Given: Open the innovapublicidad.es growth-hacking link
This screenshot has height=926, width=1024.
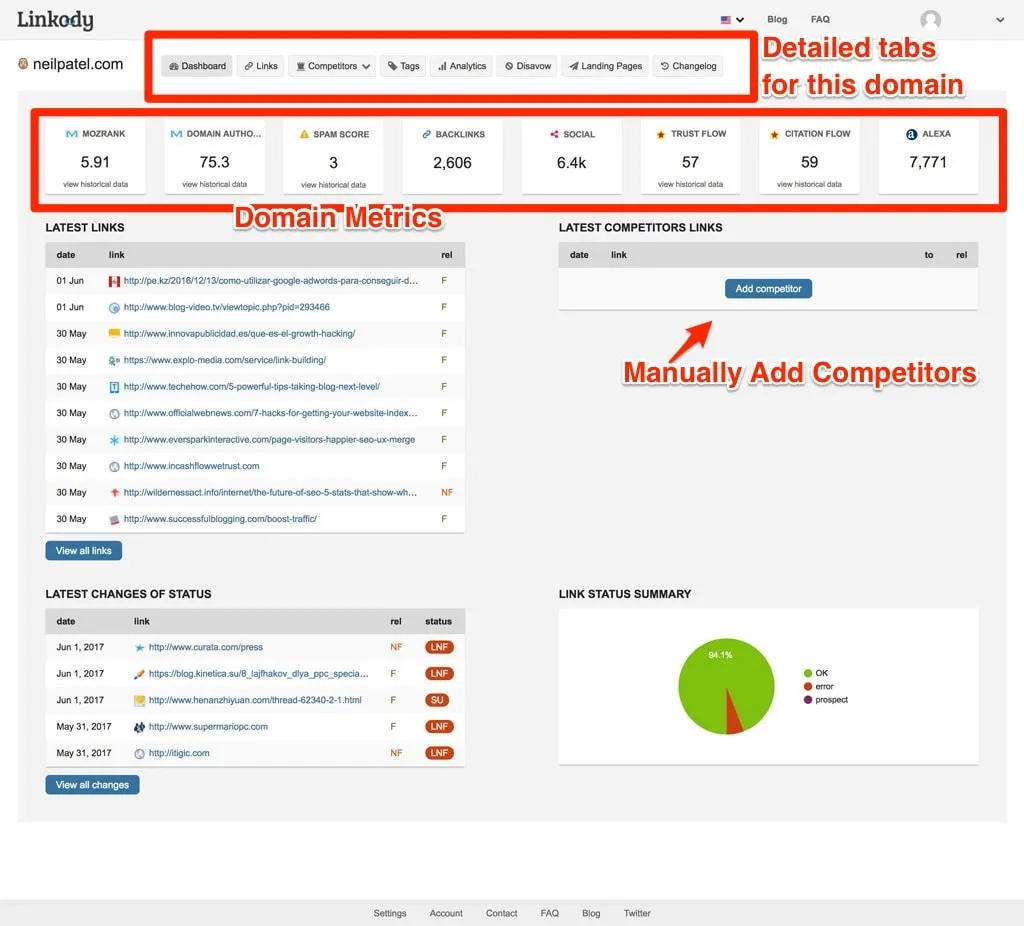Looking at the screenshot, I should click(x=239, y=334).
